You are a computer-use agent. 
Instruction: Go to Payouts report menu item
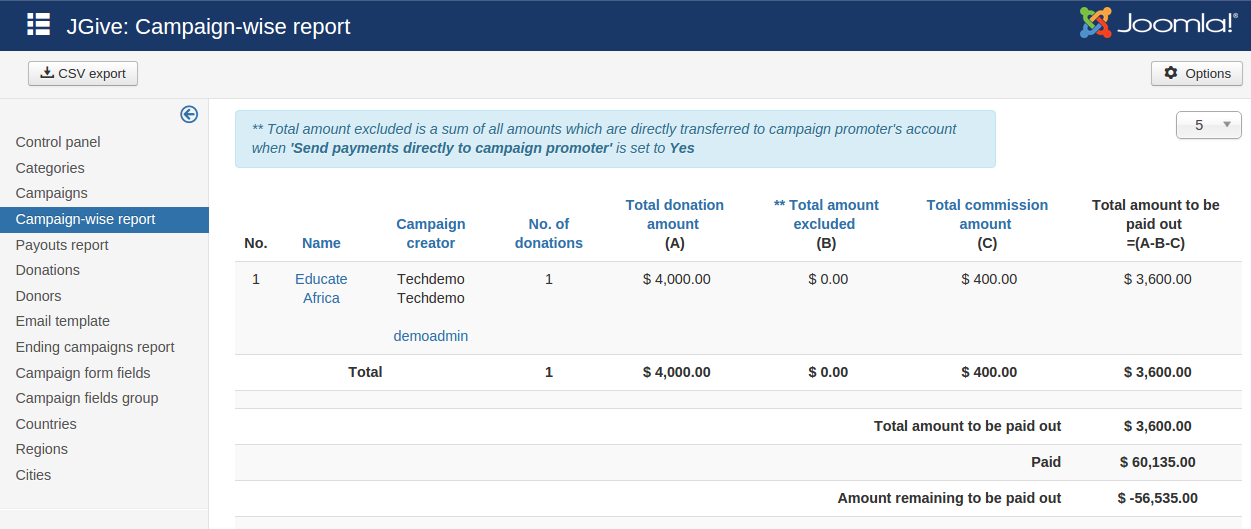coord(62,245)
